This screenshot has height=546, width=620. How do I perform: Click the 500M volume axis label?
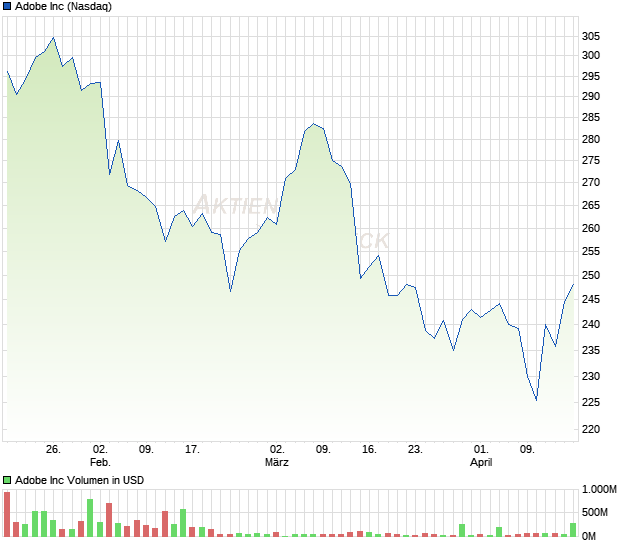[595, 512]
